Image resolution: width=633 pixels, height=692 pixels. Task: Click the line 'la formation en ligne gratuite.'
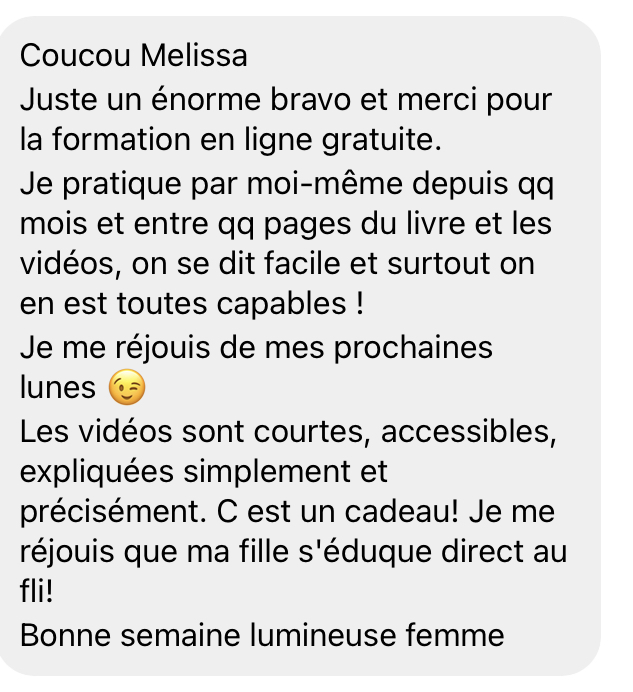(230, 140)
